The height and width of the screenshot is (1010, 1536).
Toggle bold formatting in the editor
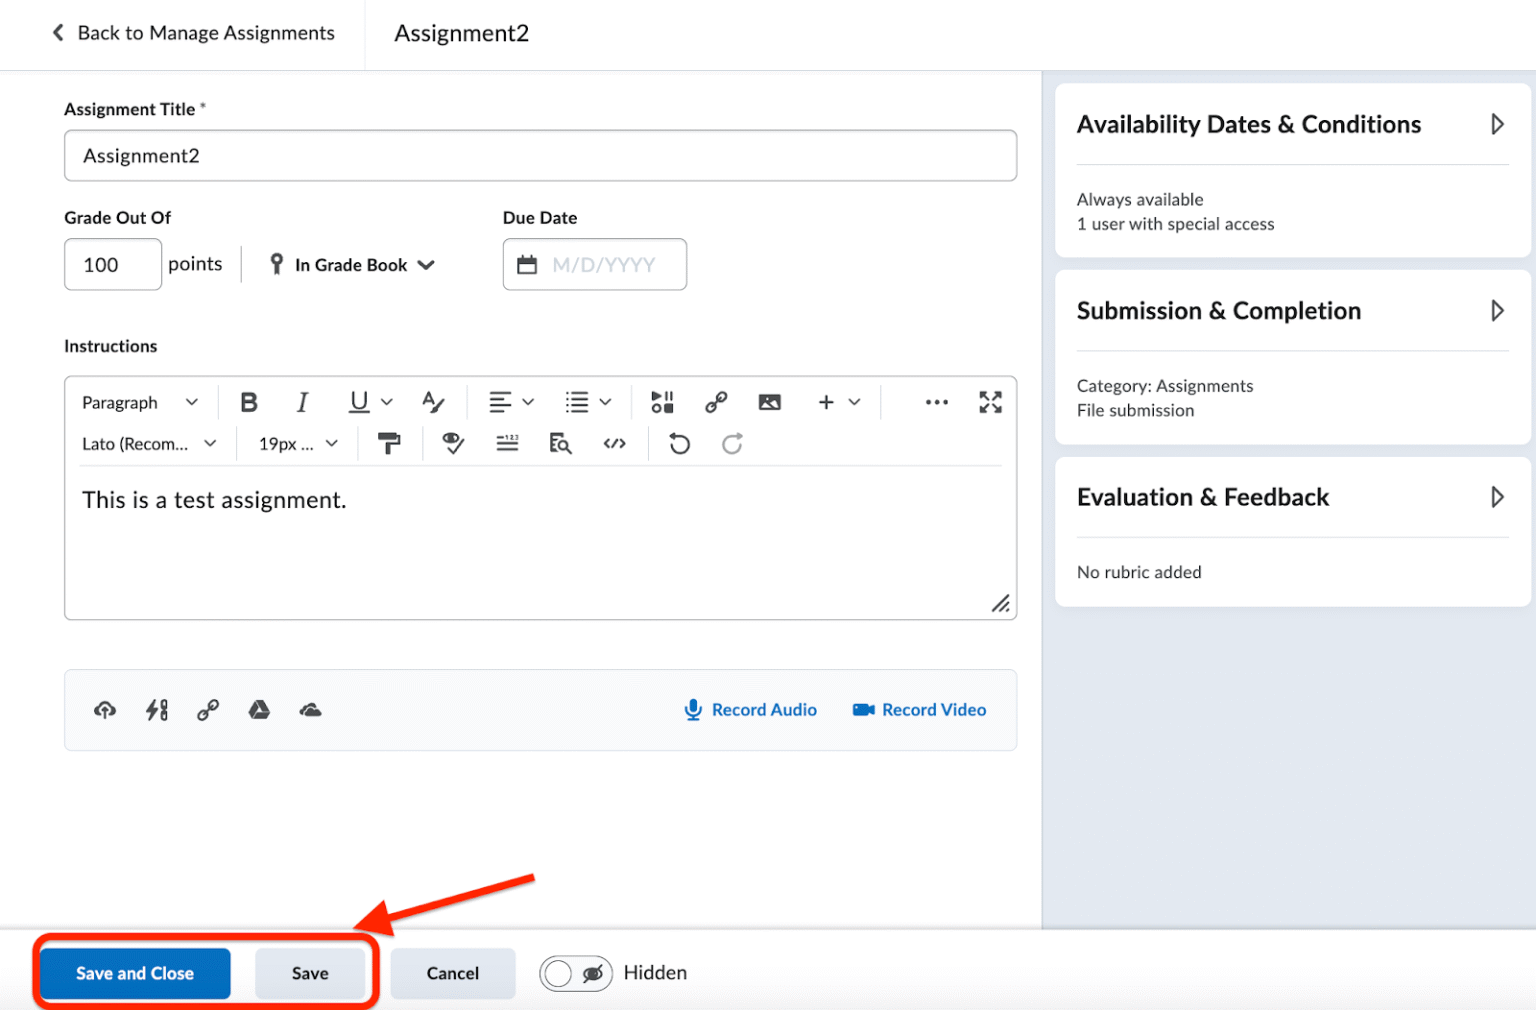pos(248,402)
